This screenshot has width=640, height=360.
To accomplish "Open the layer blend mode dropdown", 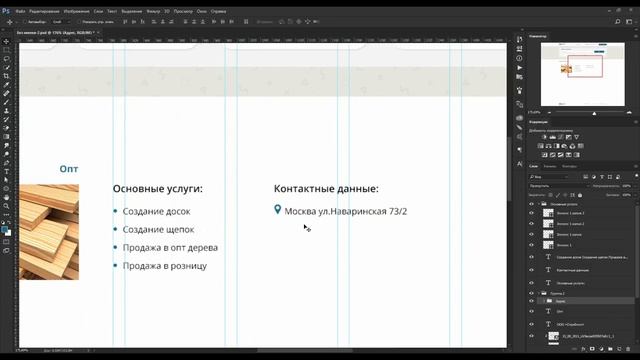I will (x=559, y=186).
